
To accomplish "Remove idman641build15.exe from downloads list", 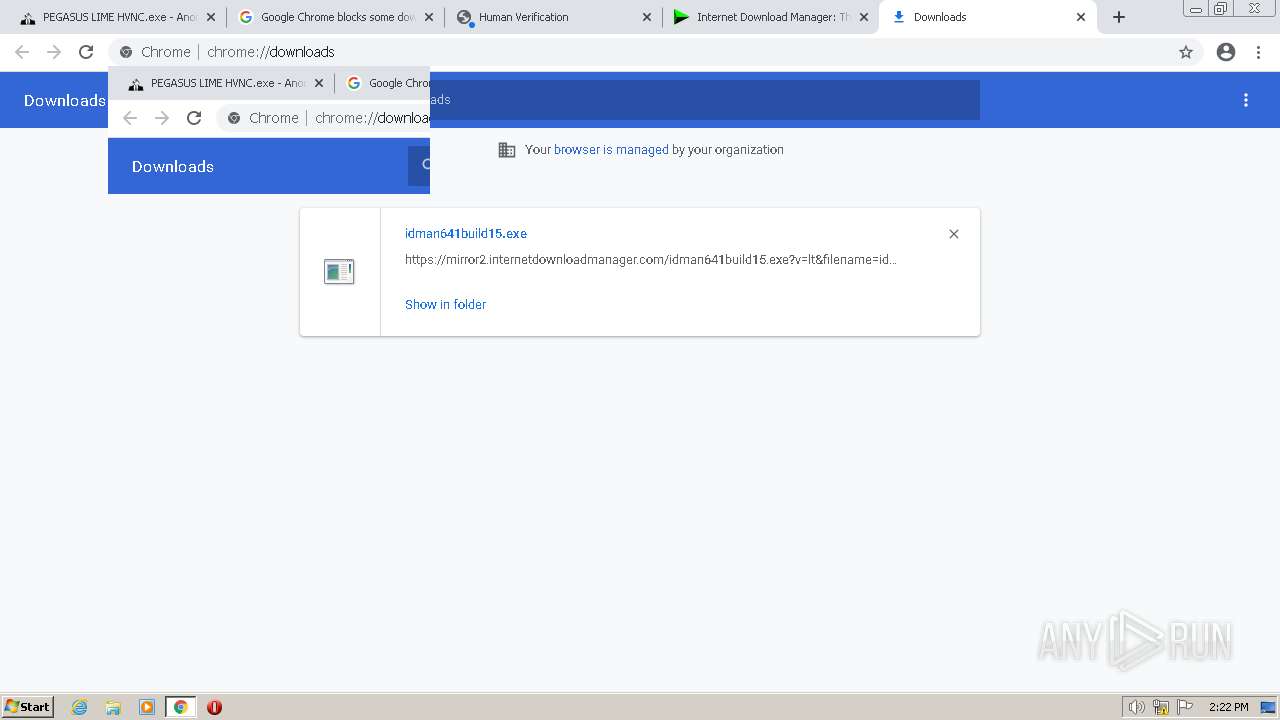I will point(954,234).
